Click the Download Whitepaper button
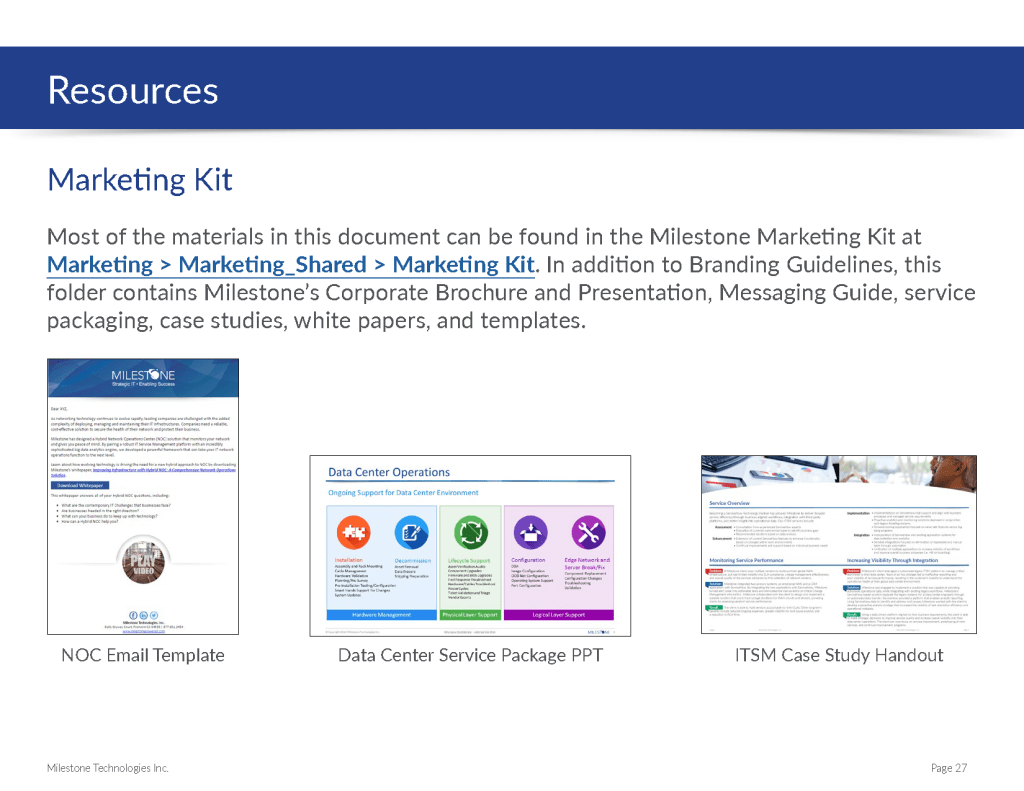The image size is (1024, 791). [80, 485]
